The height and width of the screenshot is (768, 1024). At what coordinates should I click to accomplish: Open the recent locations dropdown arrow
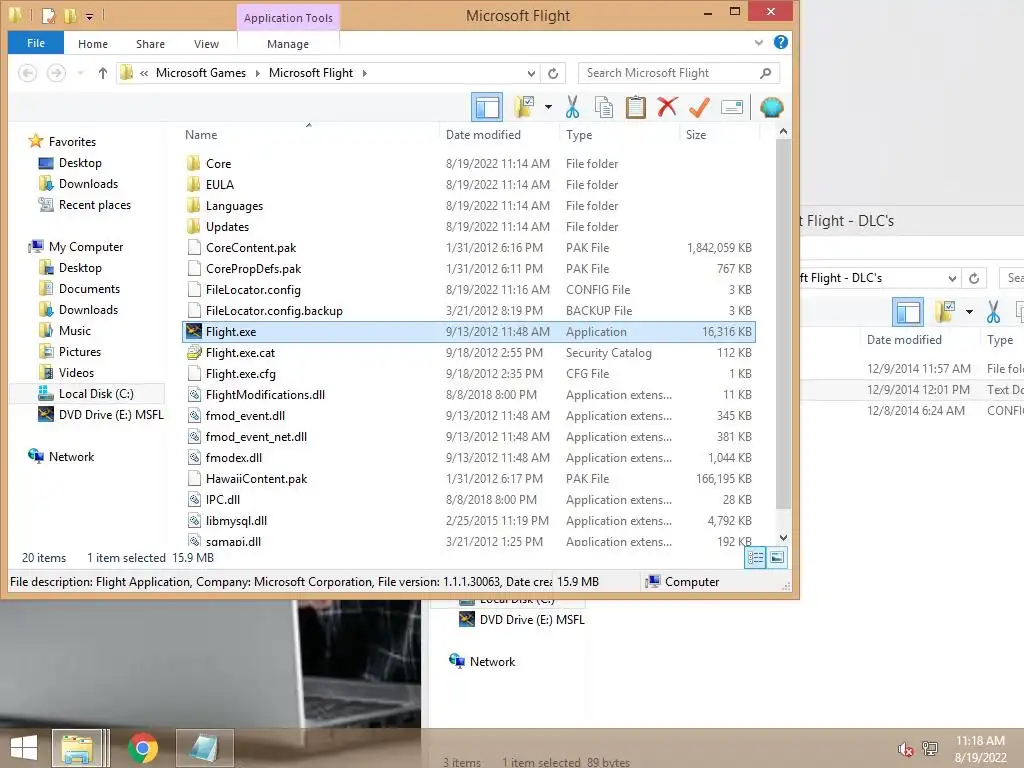pos(80,73)
